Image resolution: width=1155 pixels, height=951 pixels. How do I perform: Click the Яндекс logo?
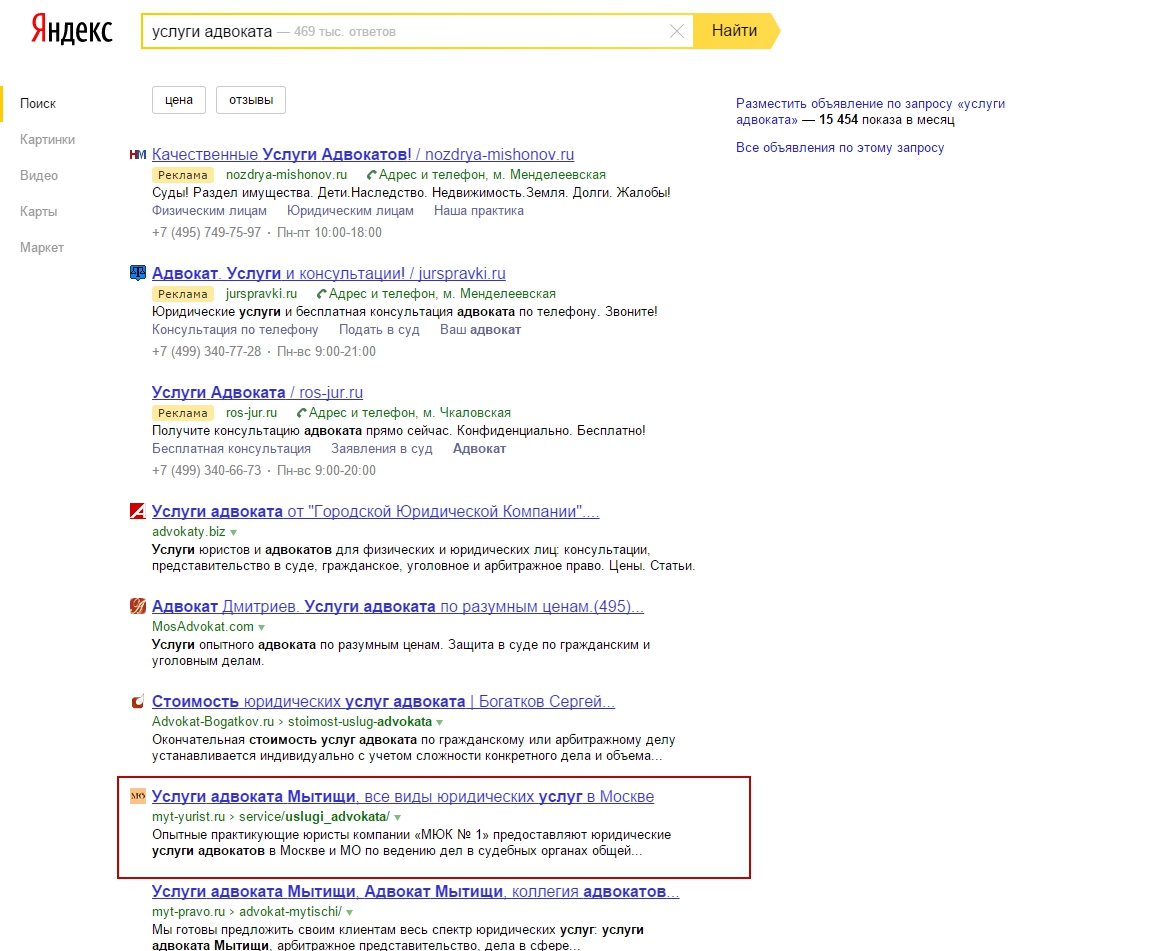pyautogui.click(x=71, y=30)
